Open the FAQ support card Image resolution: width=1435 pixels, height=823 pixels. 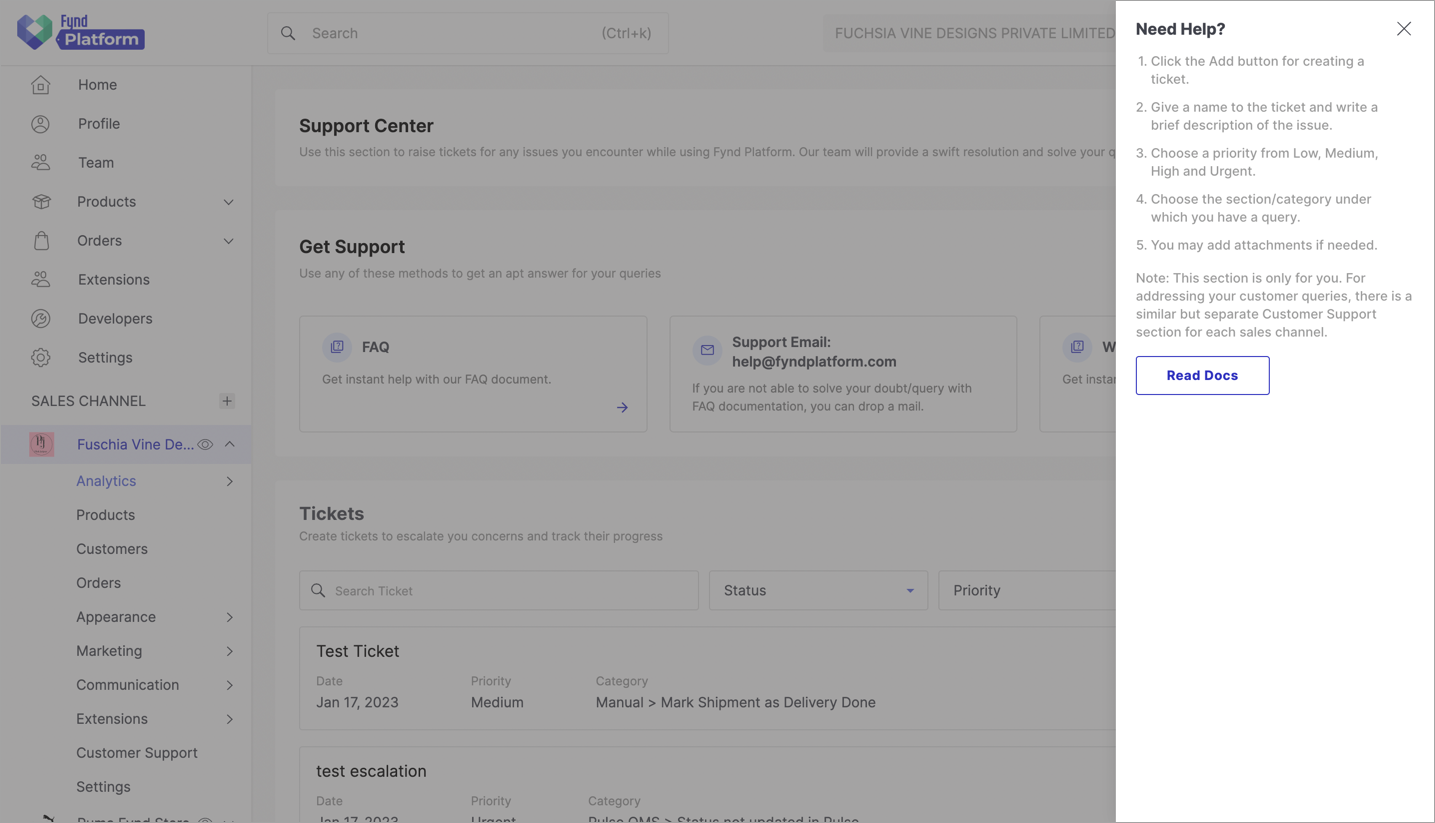click(x=473, y=374)
